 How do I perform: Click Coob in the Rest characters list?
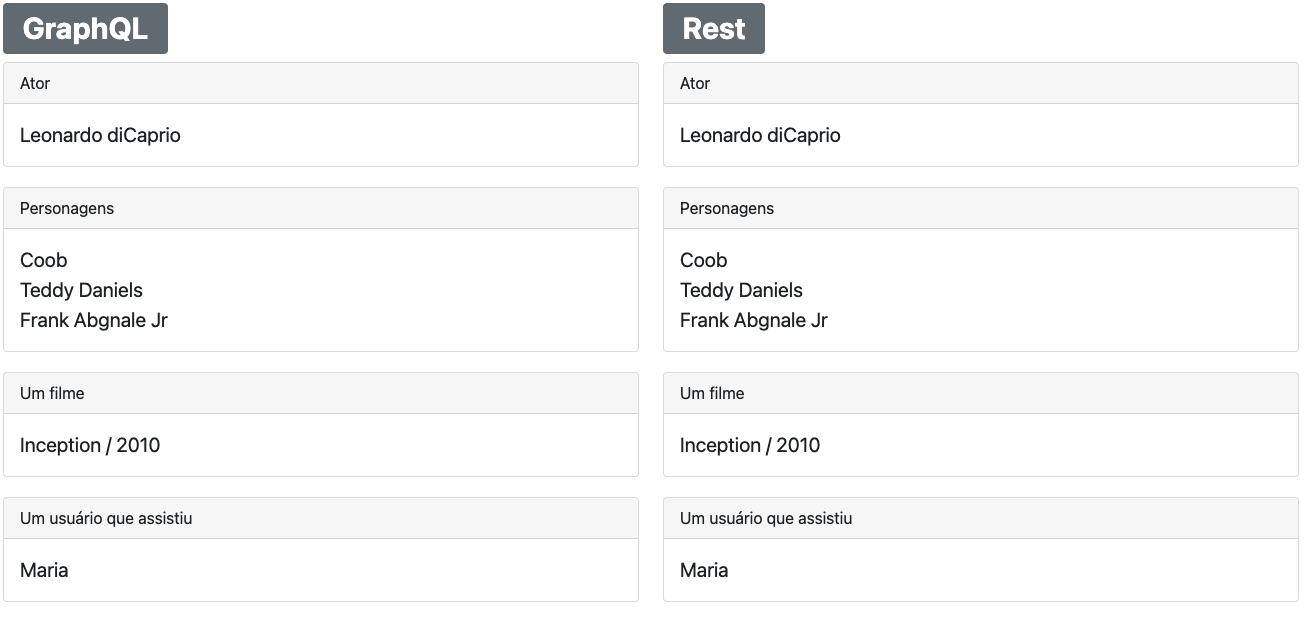coord(704,260)
